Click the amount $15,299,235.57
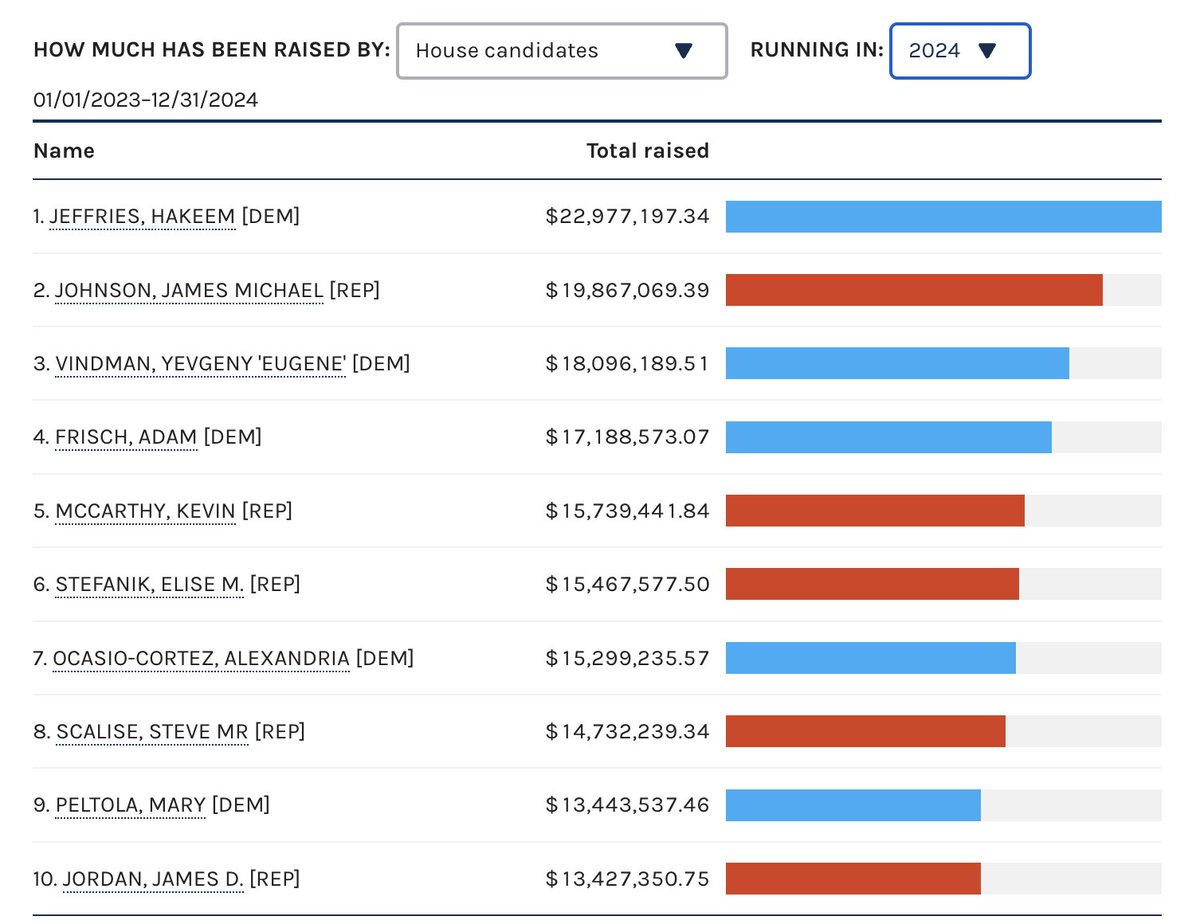The image size is (1200, 924). pos(627,658)
